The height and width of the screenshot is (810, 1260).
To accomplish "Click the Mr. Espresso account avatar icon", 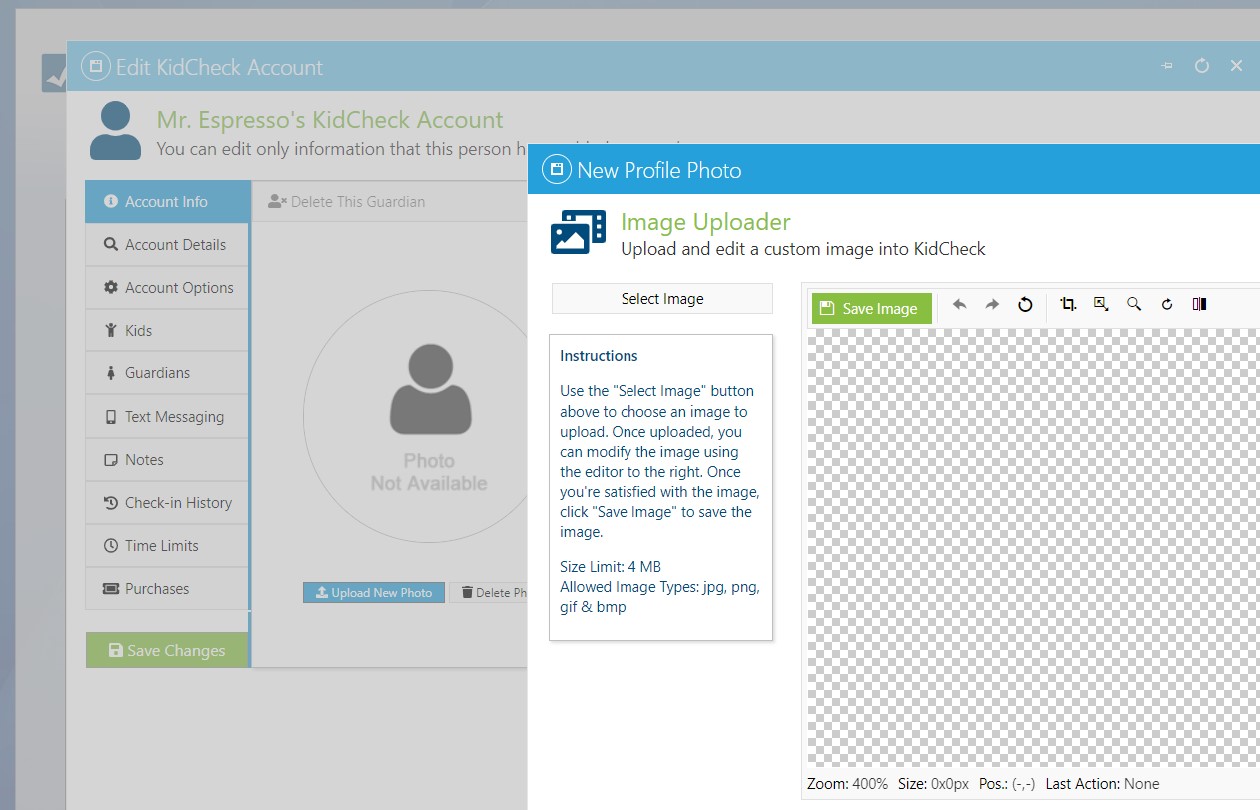I will pyautogui.click(x=115, y=131).
